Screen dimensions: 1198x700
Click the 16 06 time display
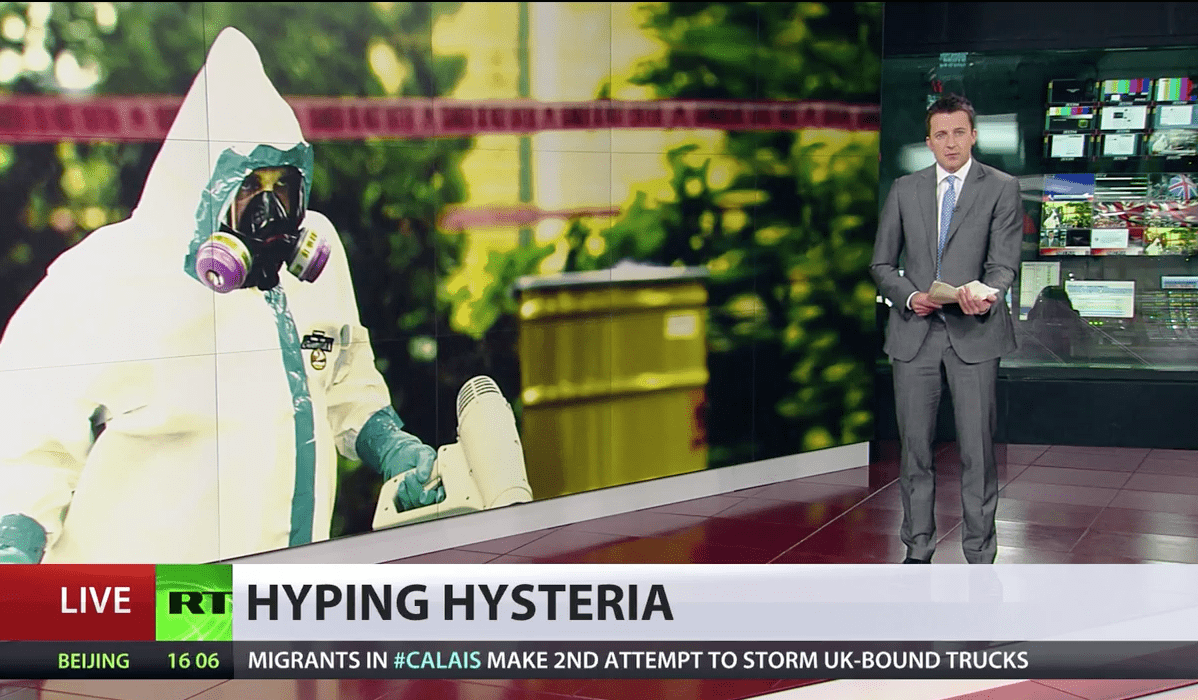(x=193, y=660)
